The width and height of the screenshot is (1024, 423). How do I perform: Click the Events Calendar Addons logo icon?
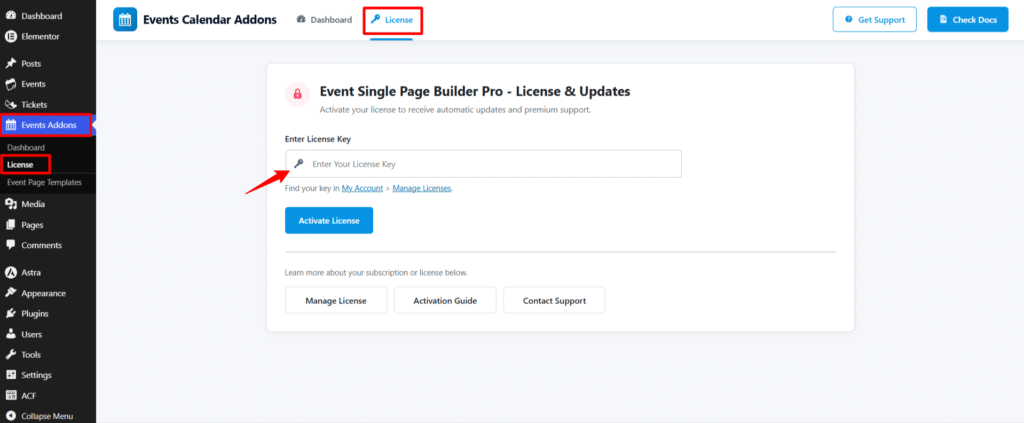(125, 20)
